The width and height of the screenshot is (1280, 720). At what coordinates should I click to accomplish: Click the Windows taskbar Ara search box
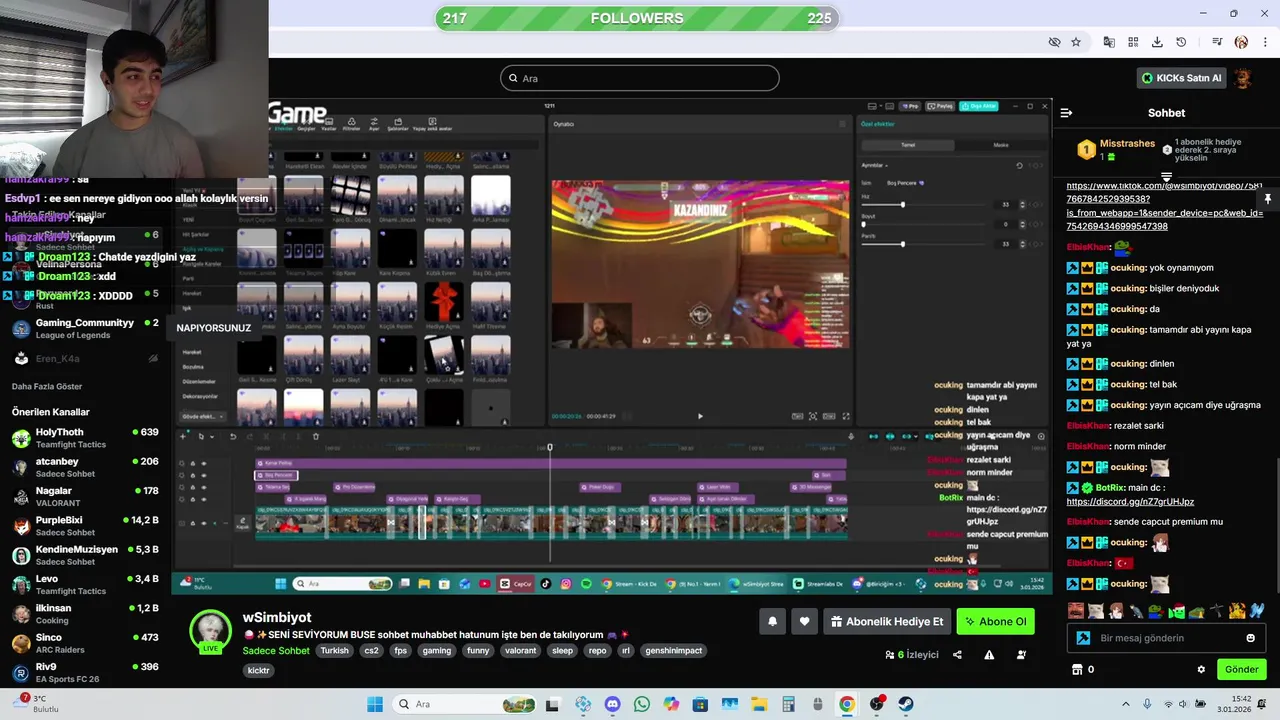pyautogui.click(x=463, y=704)
